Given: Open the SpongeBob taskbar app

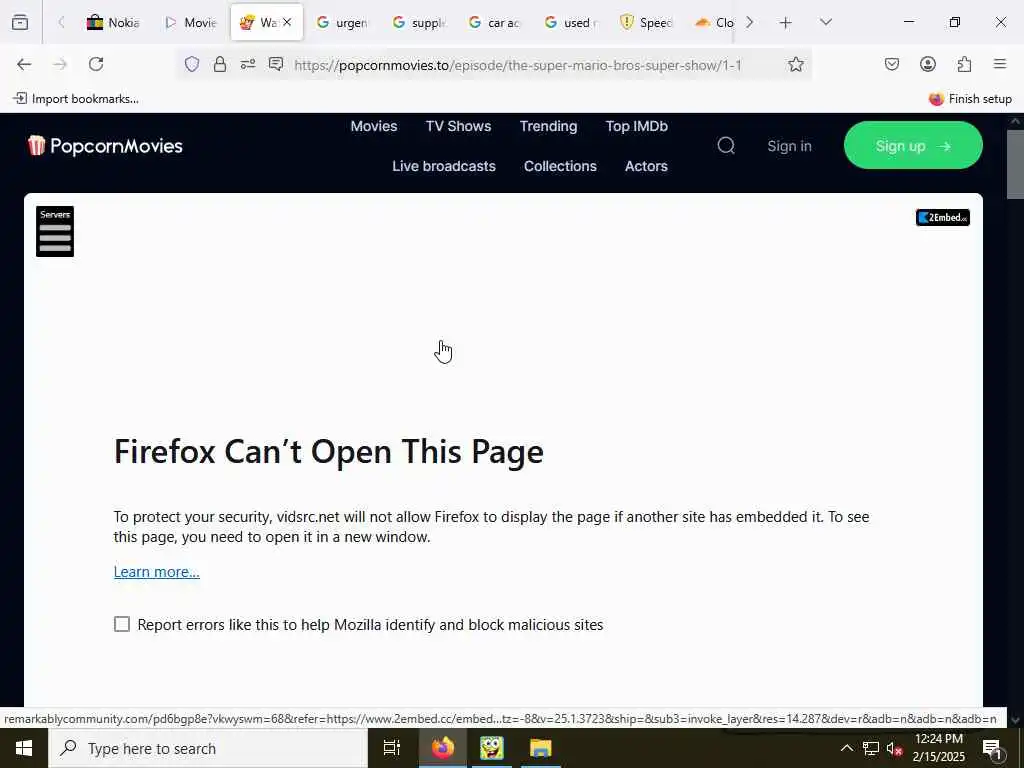Looking at the screenshot, I should (492, 748).
